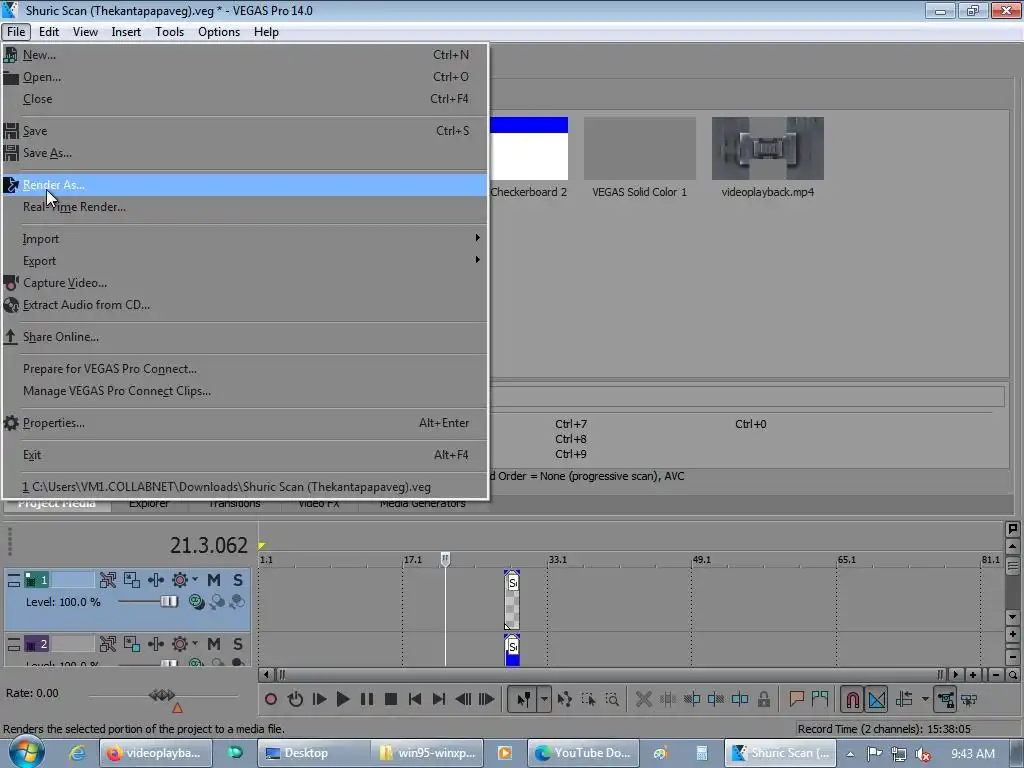1024x768 pixels.
Task: Click Prepare for VEGAS Pro Connect...
Action: pos(245,369)
